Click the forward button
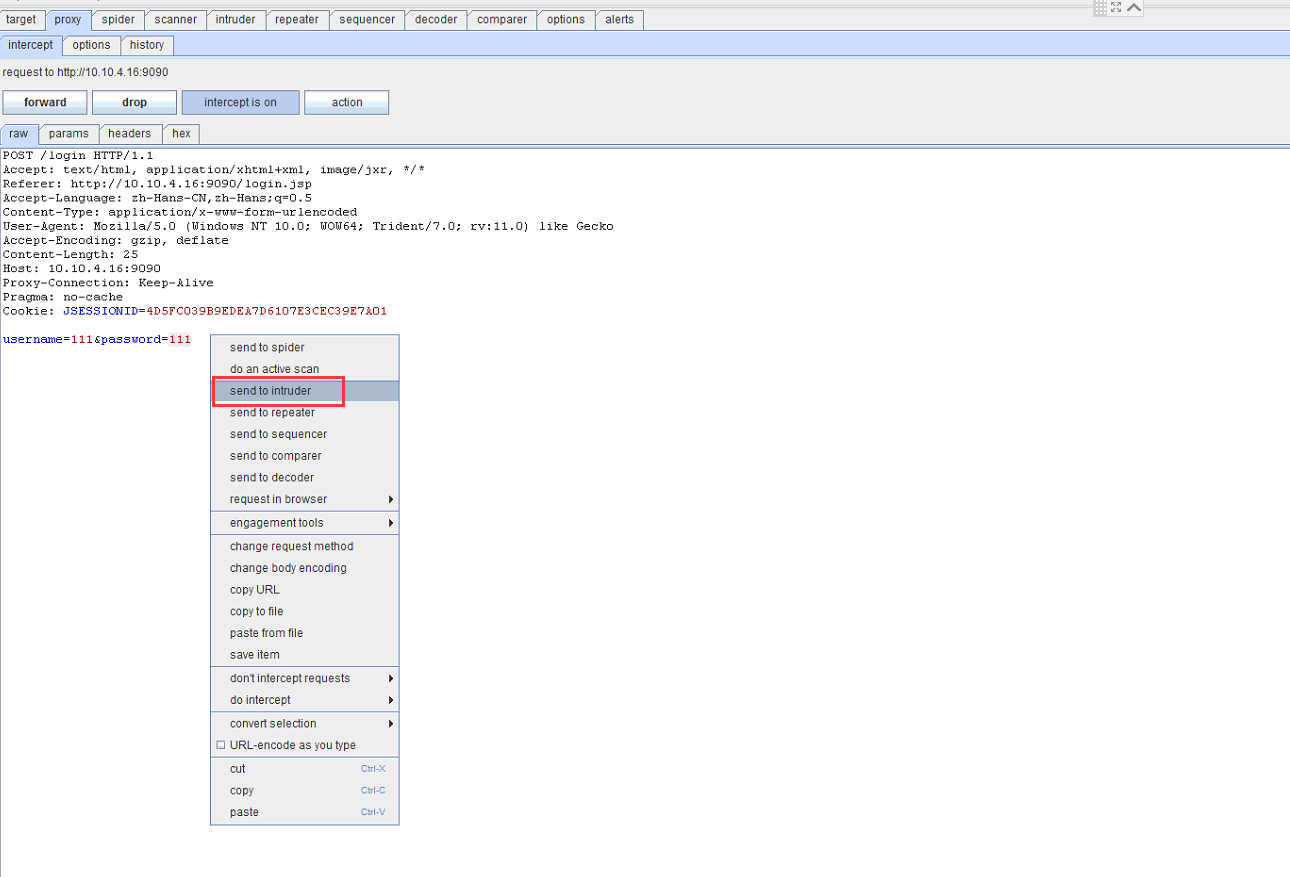Viewport: 1290px width, 877px height. click(x=45, y=102)
